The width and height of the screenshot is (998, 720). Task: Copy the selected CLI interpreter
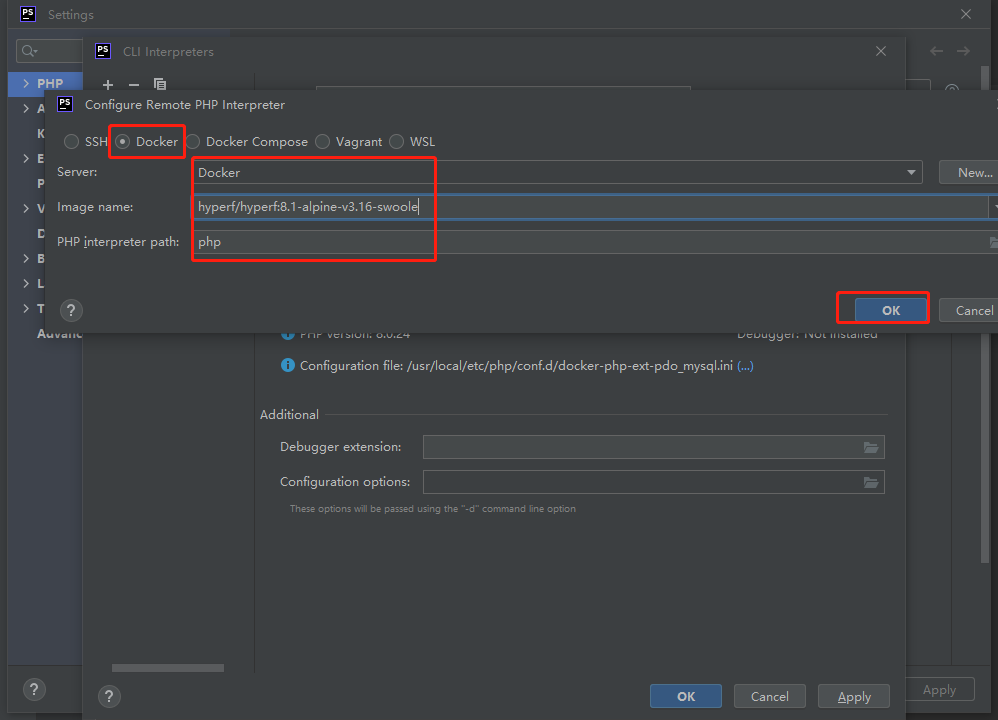pyautogui.click(x=160, y=84)
